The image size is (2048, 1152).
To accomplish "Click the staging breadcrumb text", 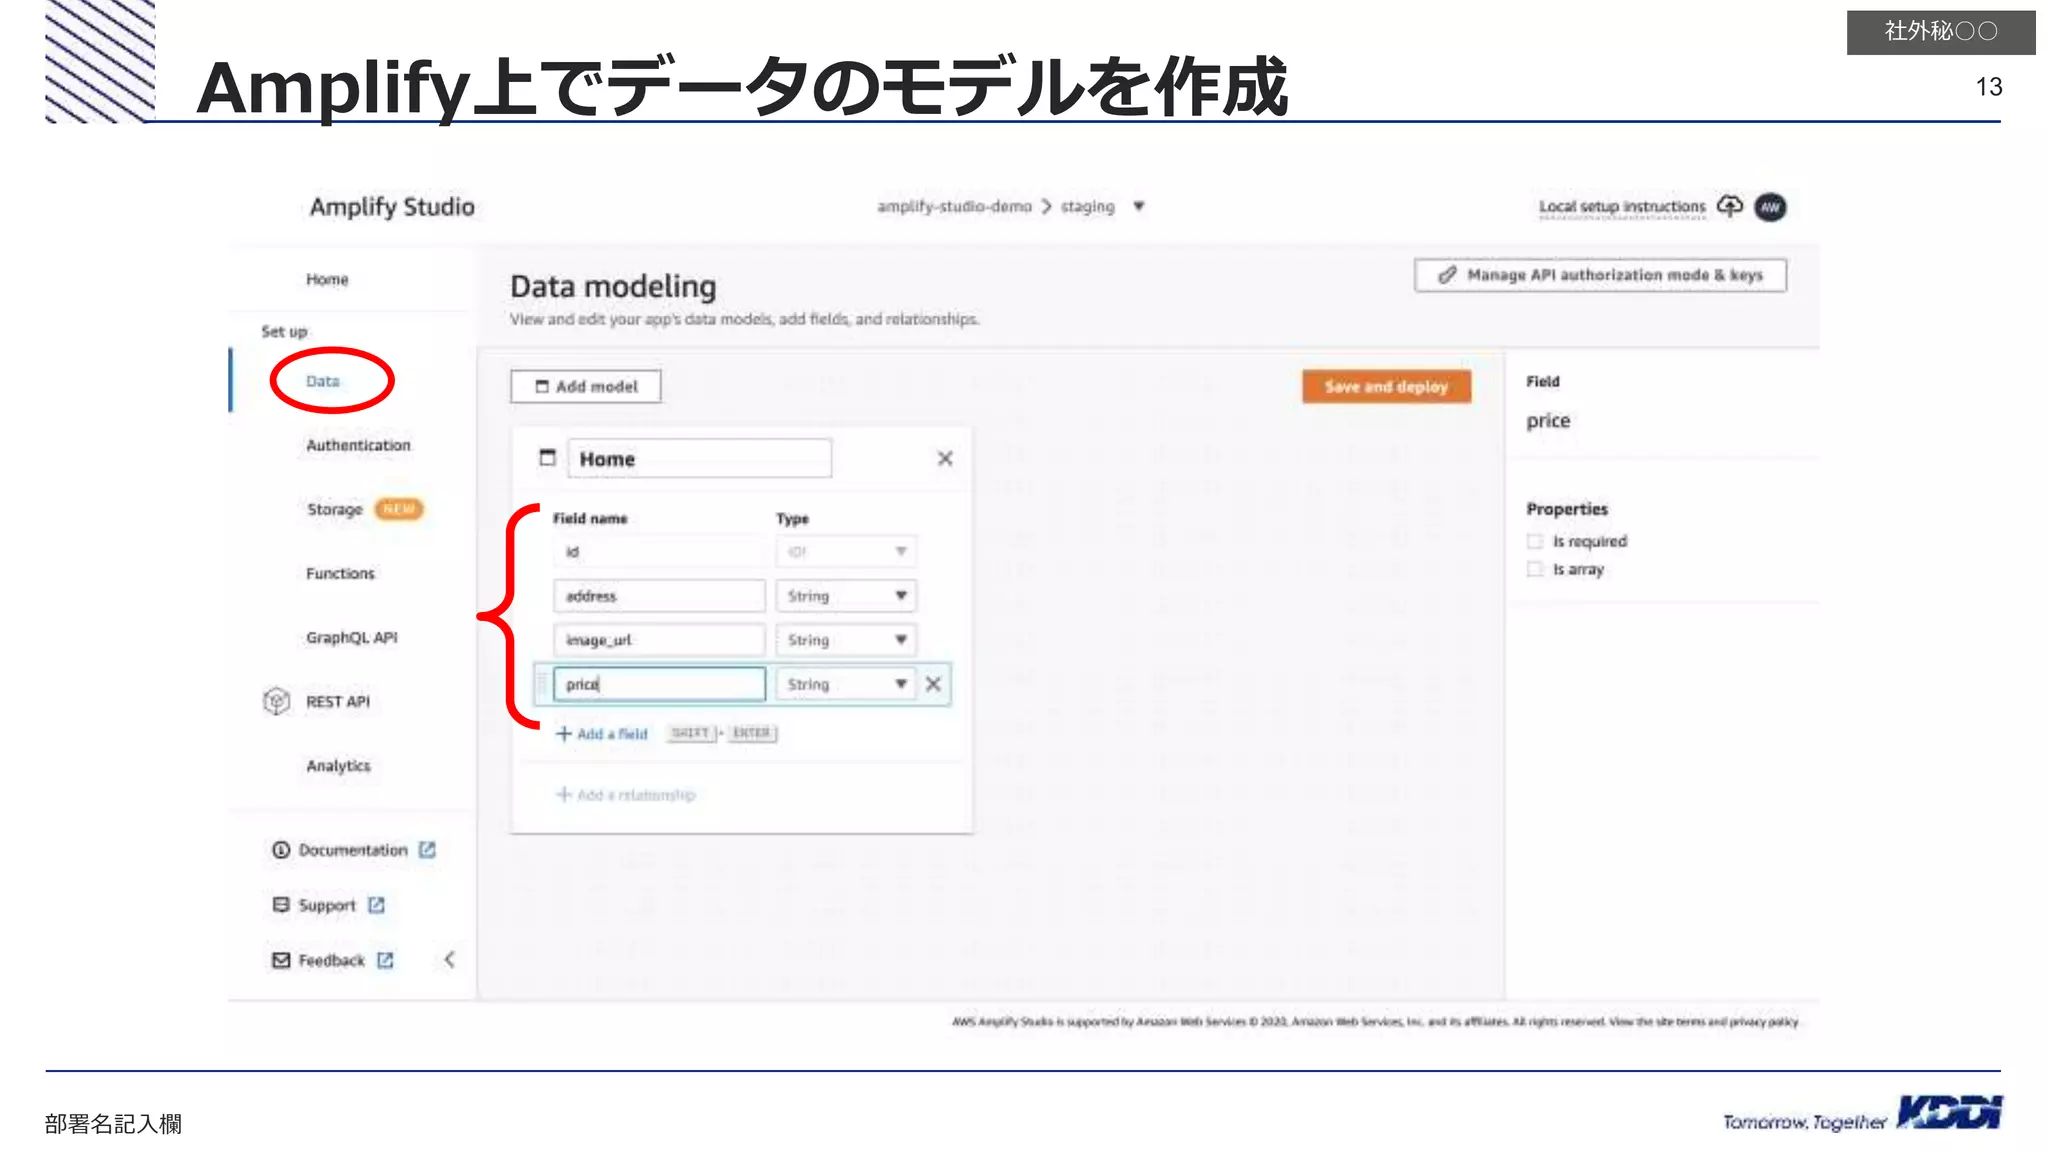I will point(1087,206).
